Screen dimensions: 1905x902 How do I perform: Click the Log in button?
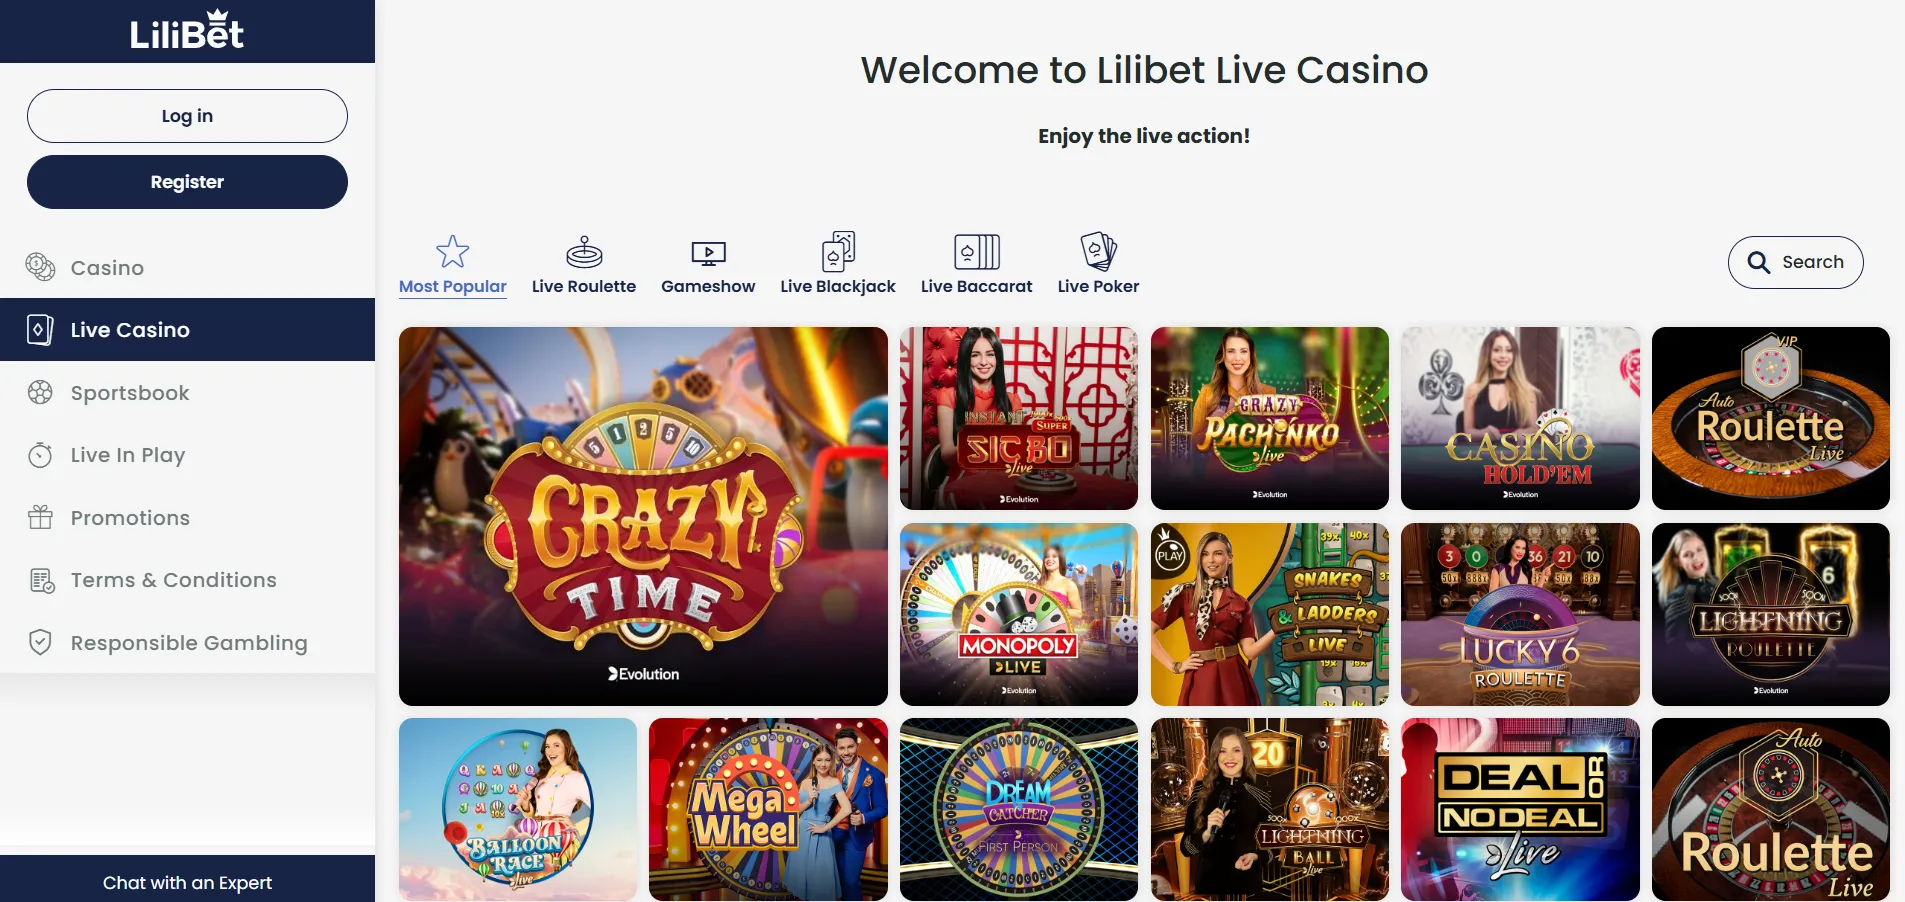187,116
